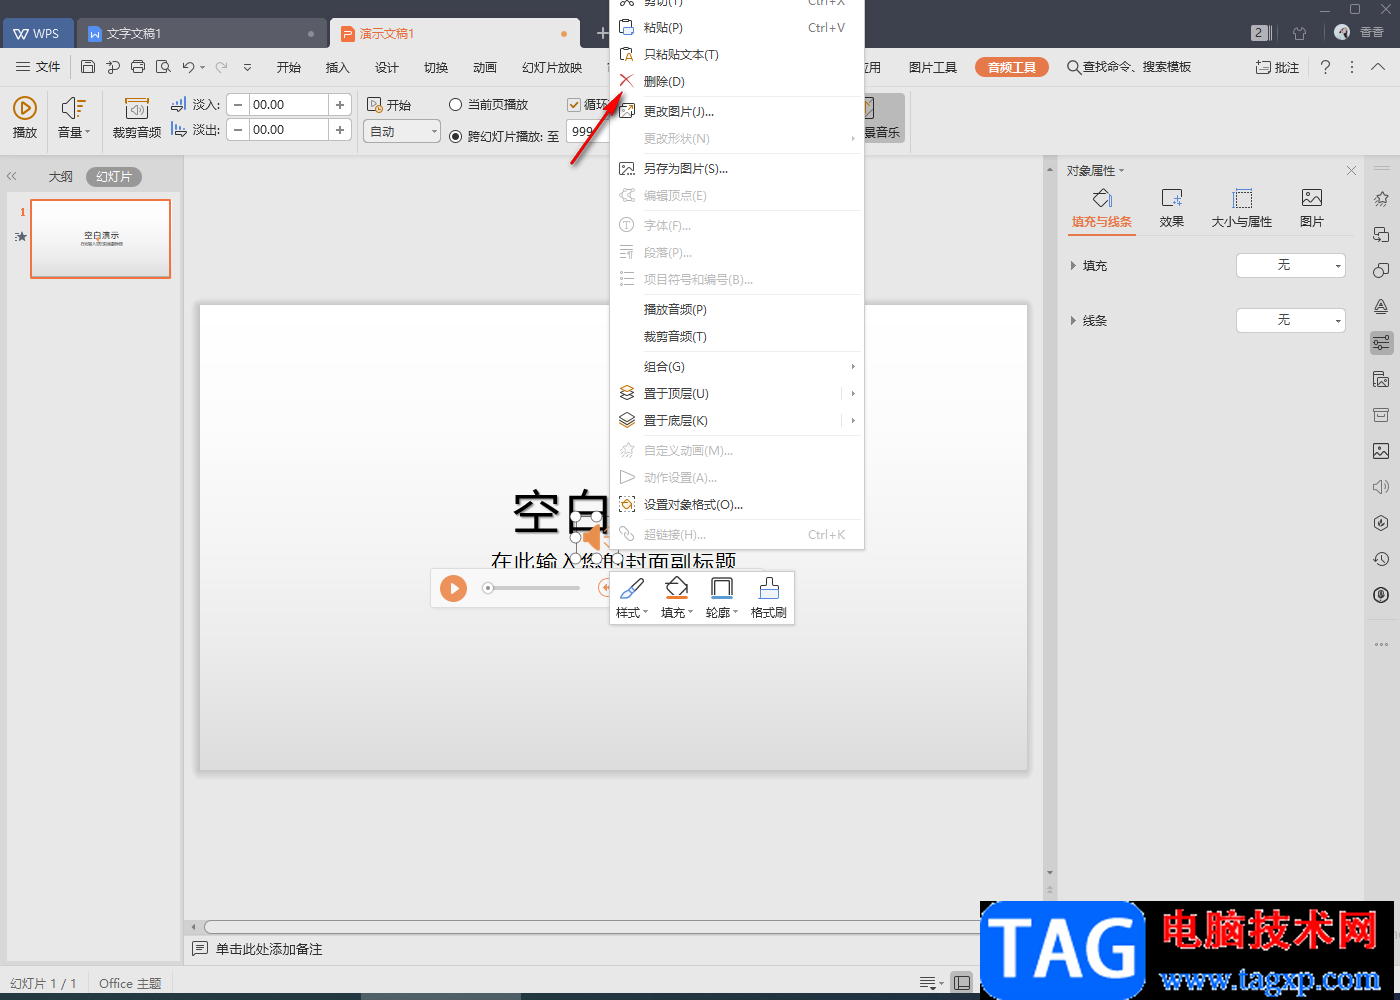Open the Audio Tools (音频工具) tab
Viewport: 1400px width, 1000px height.
coord(1012,67)
